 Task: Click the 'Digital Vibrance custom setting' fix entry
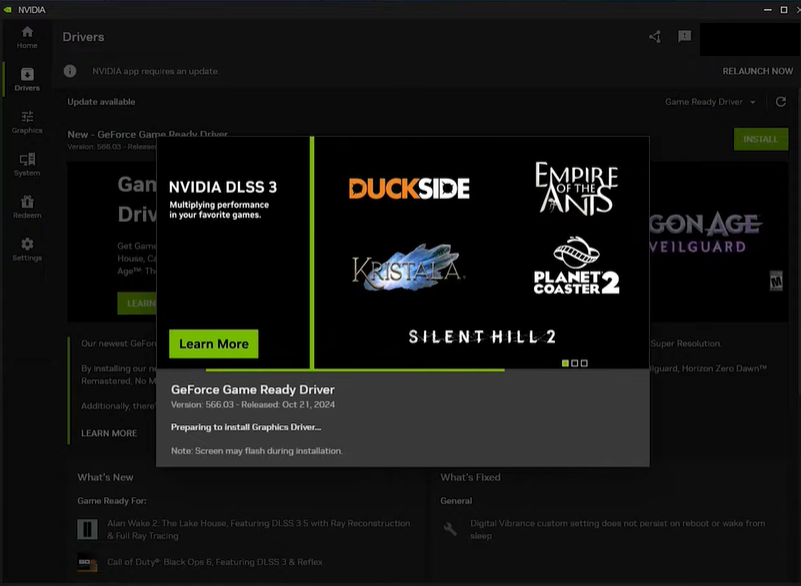point(618,529)
